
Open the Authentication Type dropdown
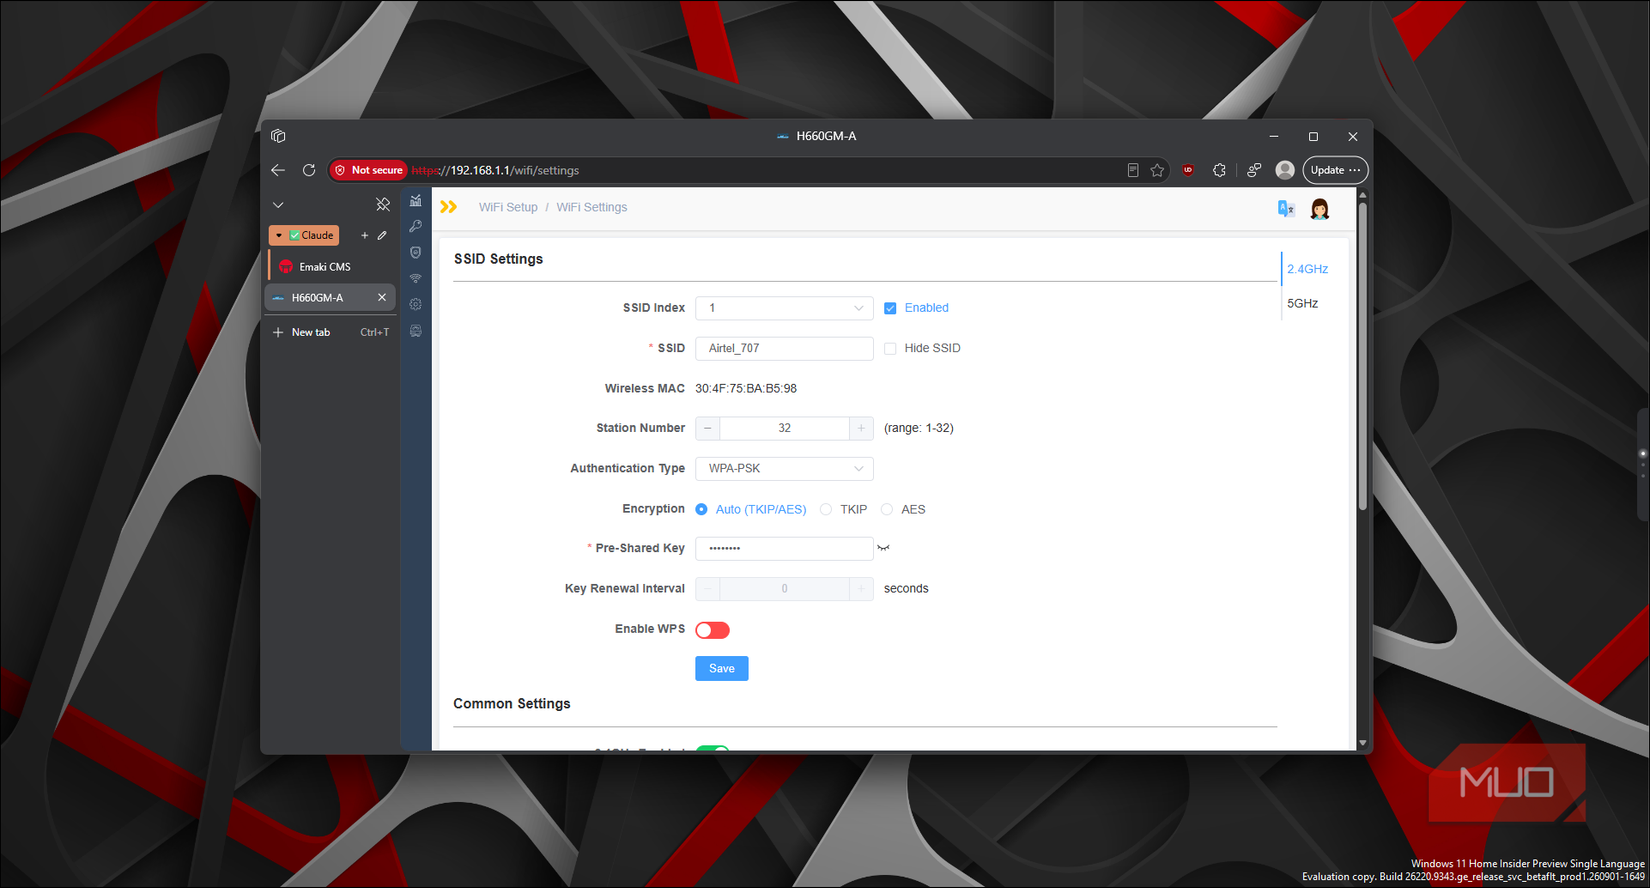(784, 468)
